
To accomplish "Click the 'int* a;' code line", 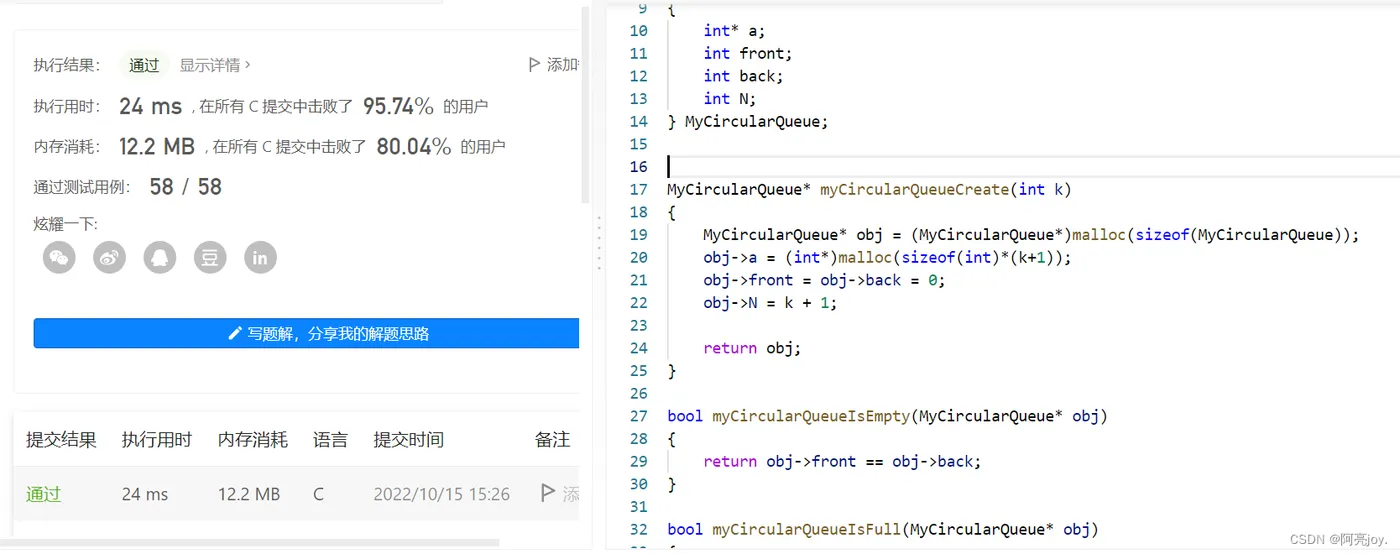I will (734, 31).
